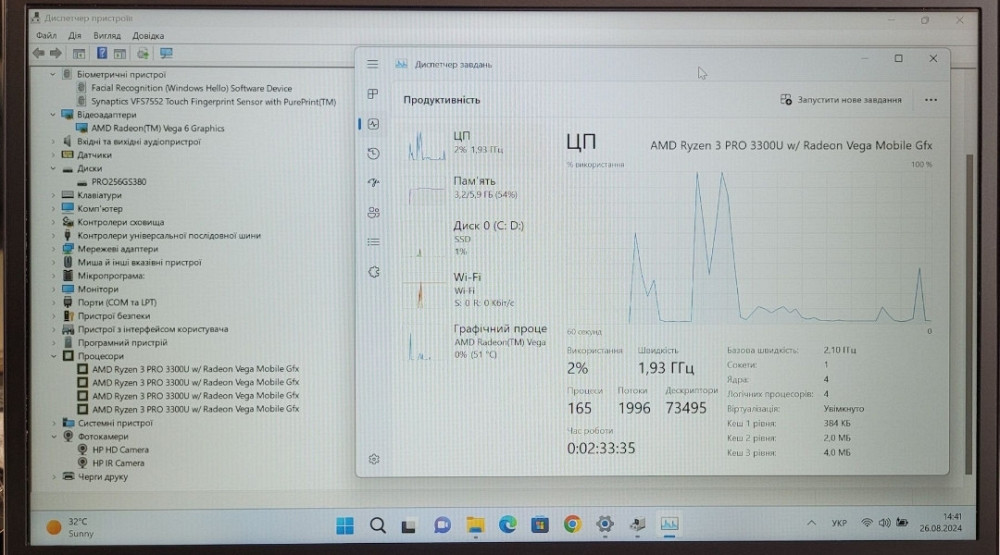Viewport: 1000px width, 555px height.
Task: Select the HP IR Camera device
Action: (118, 463)
